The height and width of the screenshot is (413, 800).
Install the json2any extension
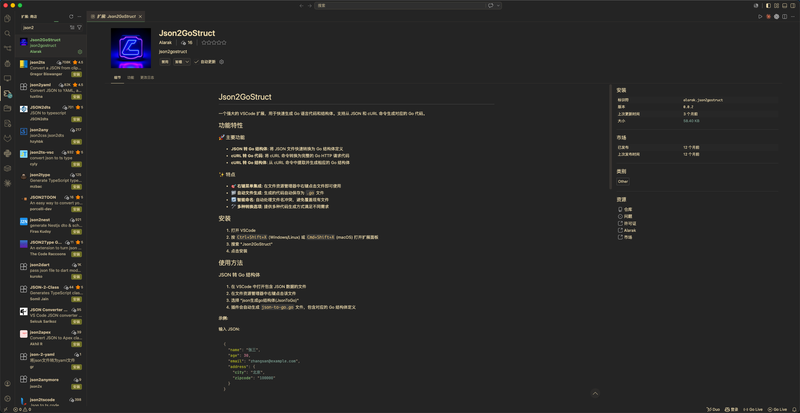[x=77, y=141]
